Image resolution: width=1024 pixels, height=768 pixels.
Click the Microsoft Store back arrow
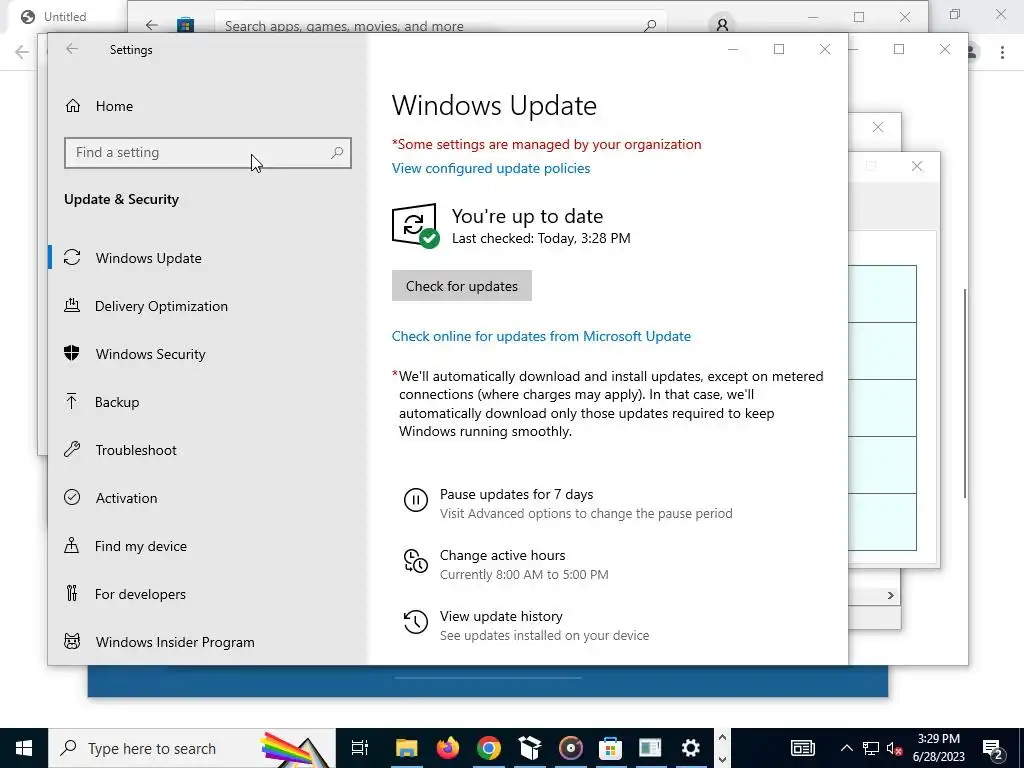click(x=152, y=25)
